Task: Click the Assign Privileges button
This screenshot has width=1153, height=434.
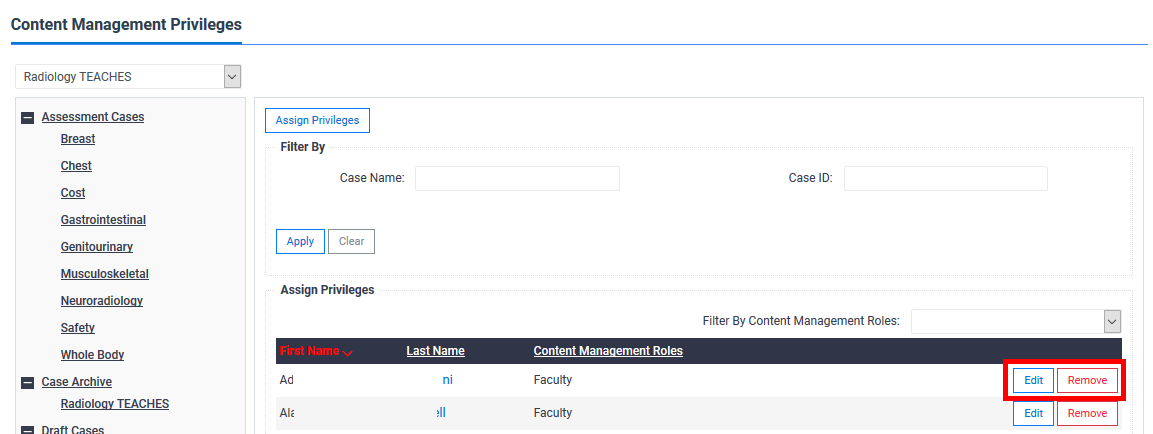Action: point(317,121)
